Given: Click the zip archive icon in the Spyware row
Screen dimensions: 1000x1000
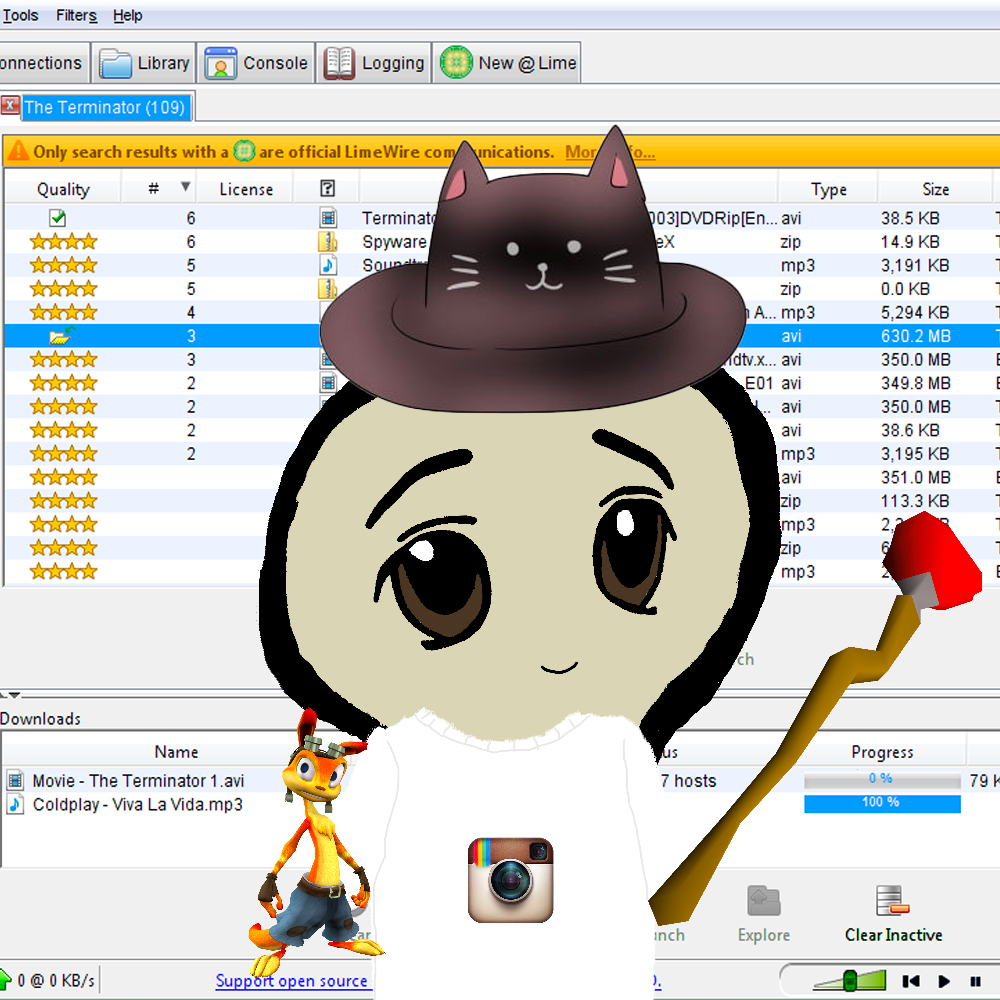Looking at the screenshot, I should click(x=328, y=242).
